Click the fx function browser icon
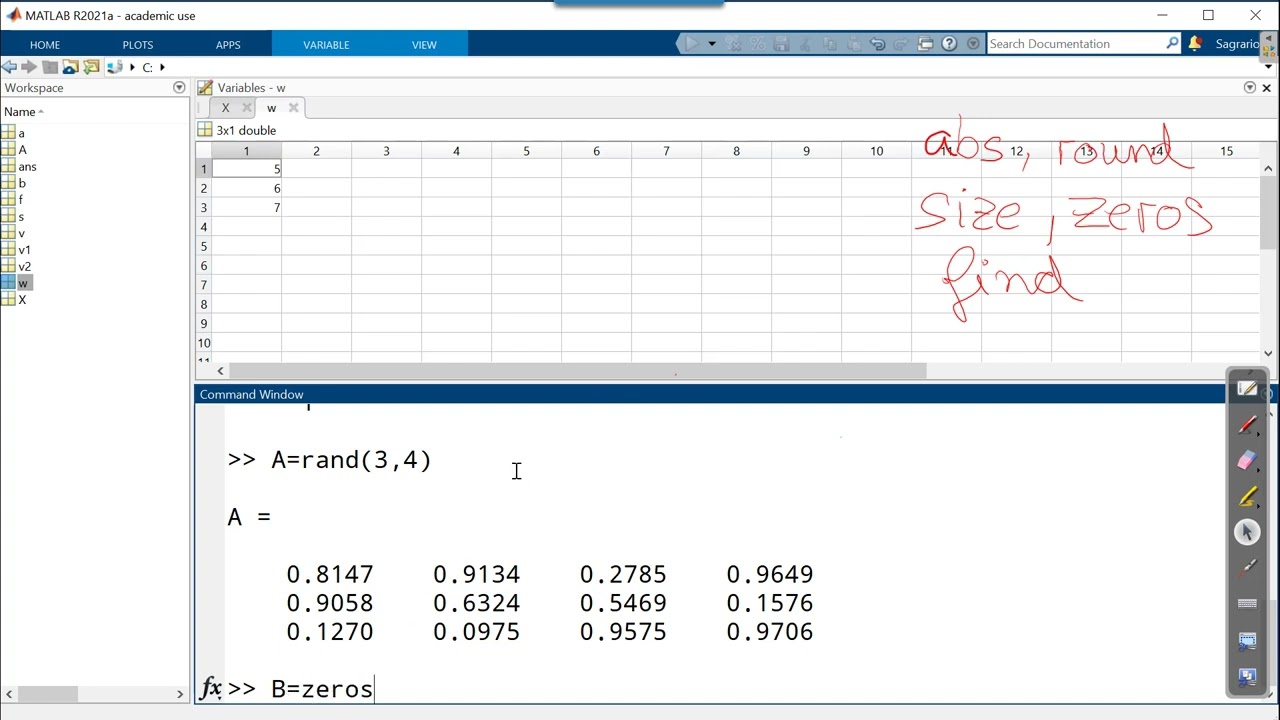Screen dimensions: 1280x720 click(x=211, y=688)
